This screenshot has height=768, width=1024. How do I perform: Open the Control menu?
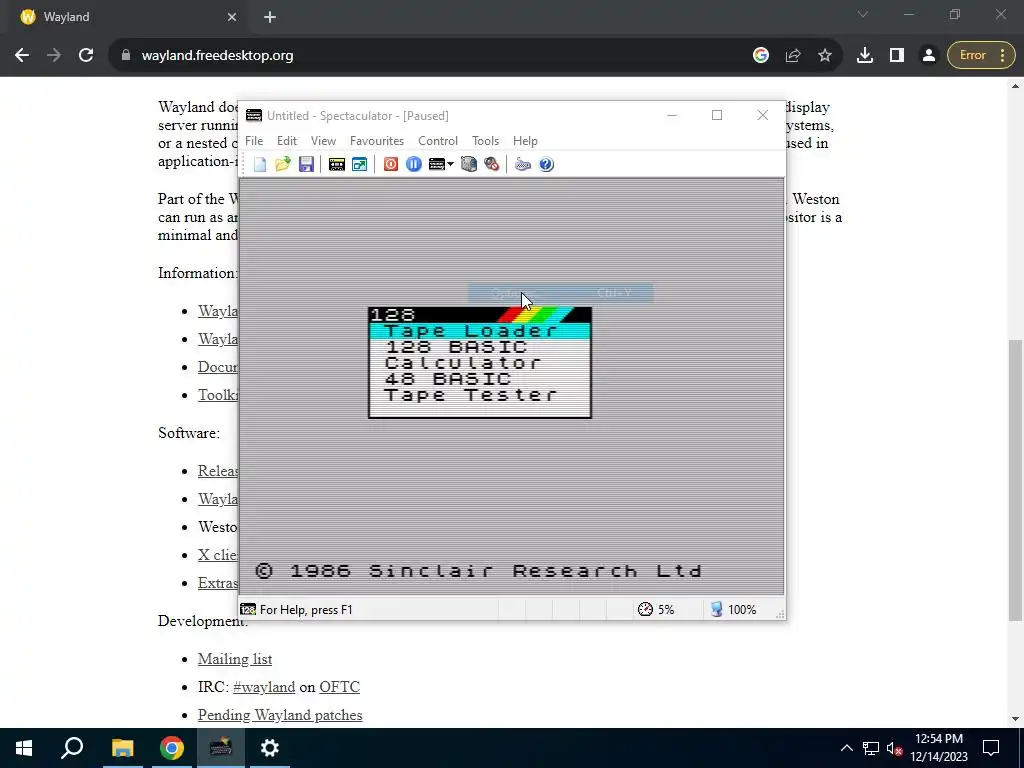pos(438,141)
